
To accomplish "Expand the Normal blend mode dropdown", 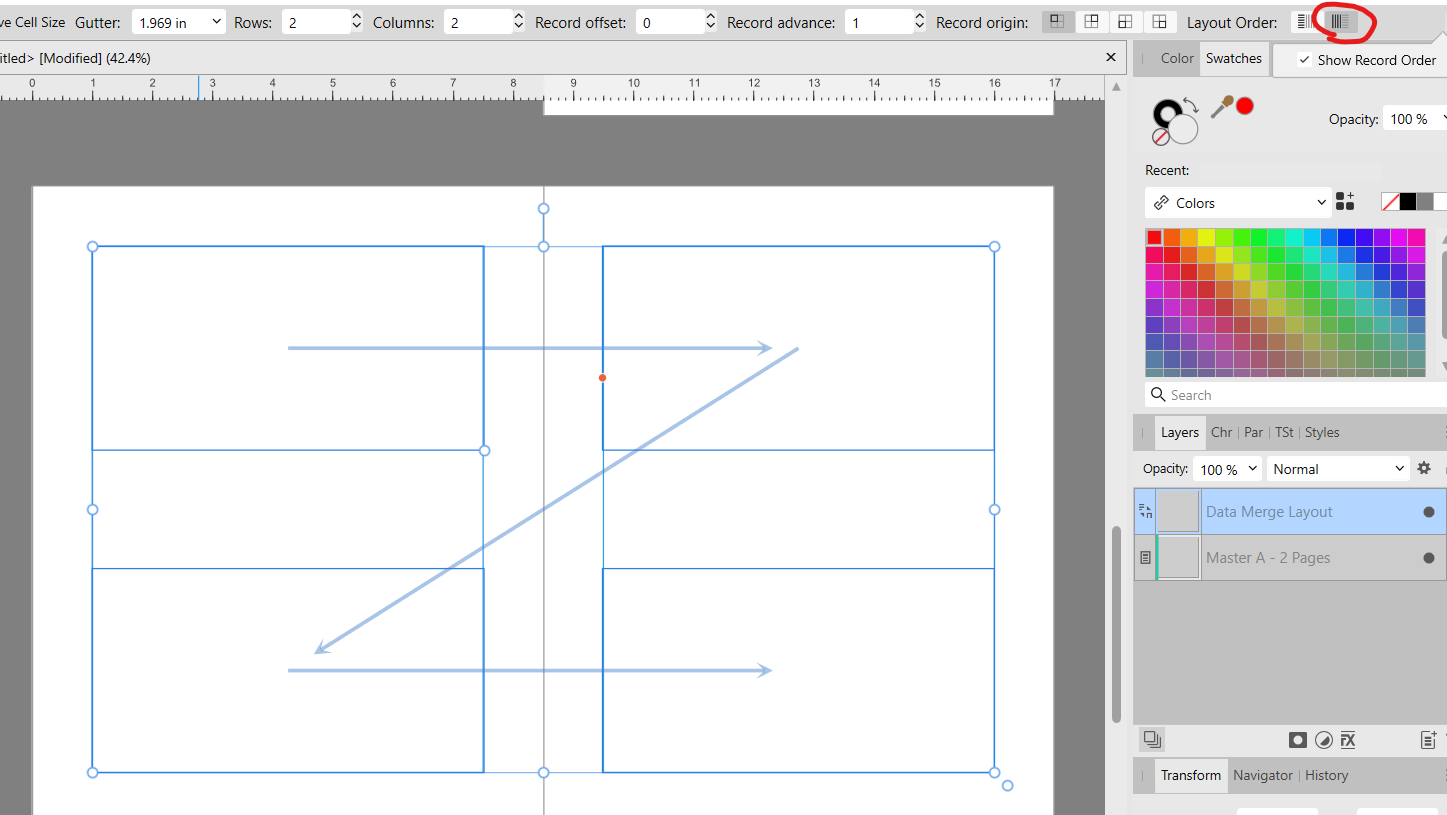I will pyautogui.click(x=1338, y=469).
